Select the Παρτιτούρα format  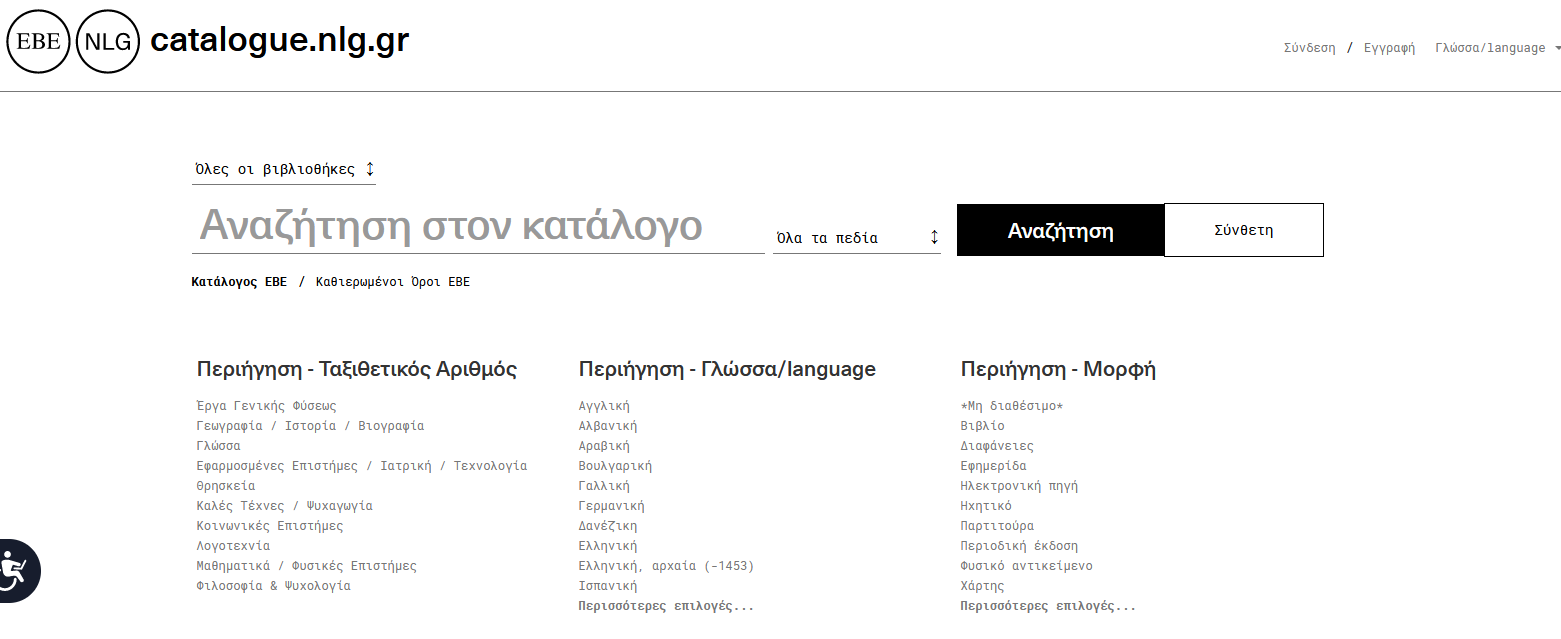[997, 526]
